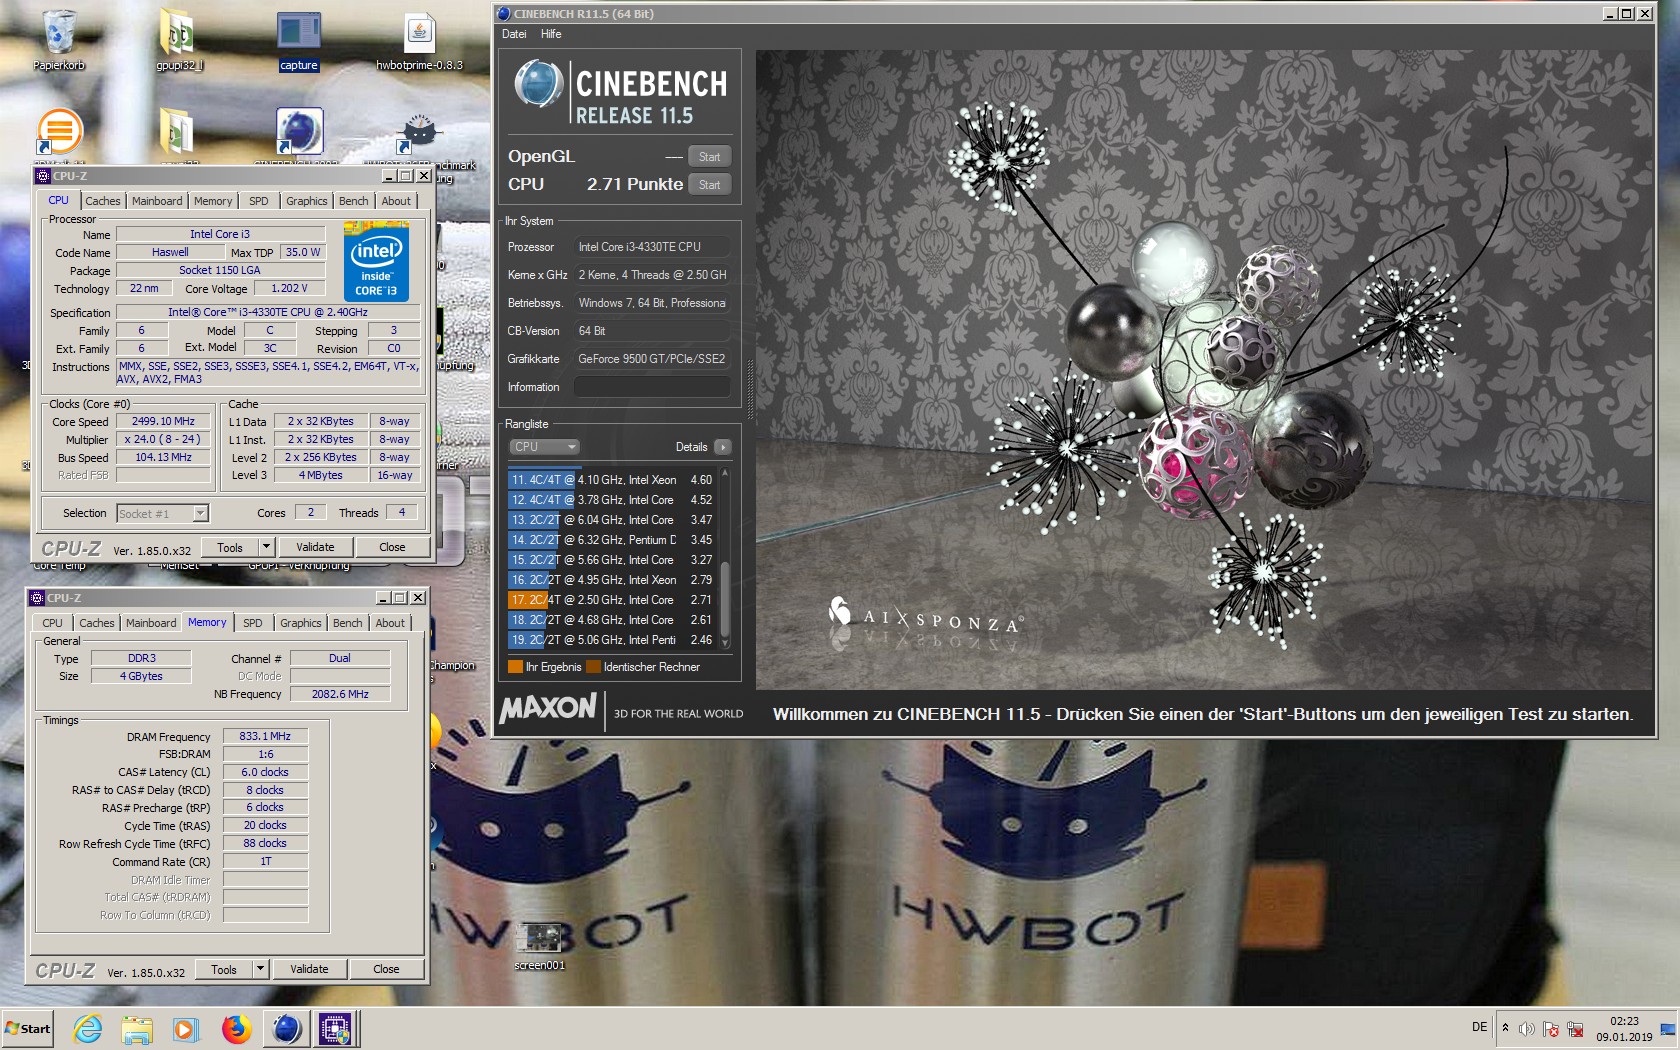Screen dimensions: 1680x1050
Task: Open the volume tray icon
Action: point(1526,1029)
